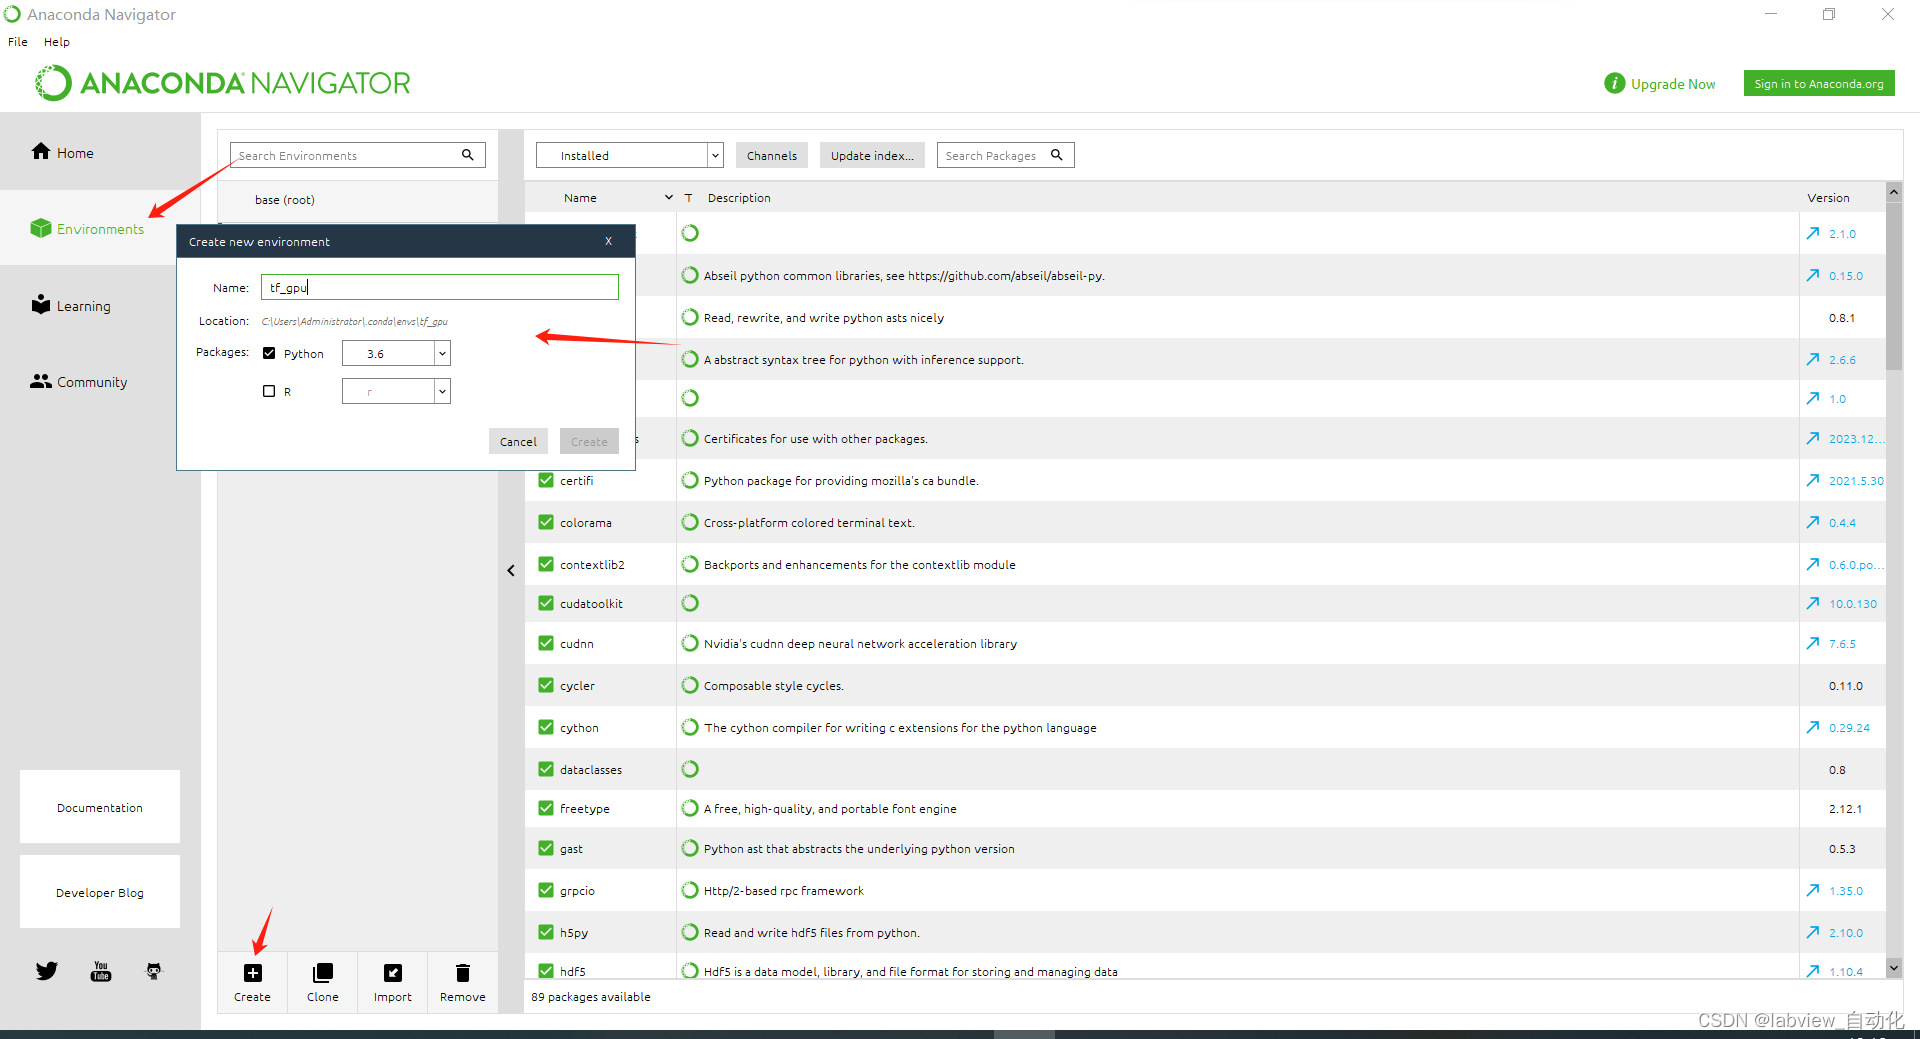Toggle the cudnn package checkbox
1920x1039 pixels.
(x=546, y=643)
